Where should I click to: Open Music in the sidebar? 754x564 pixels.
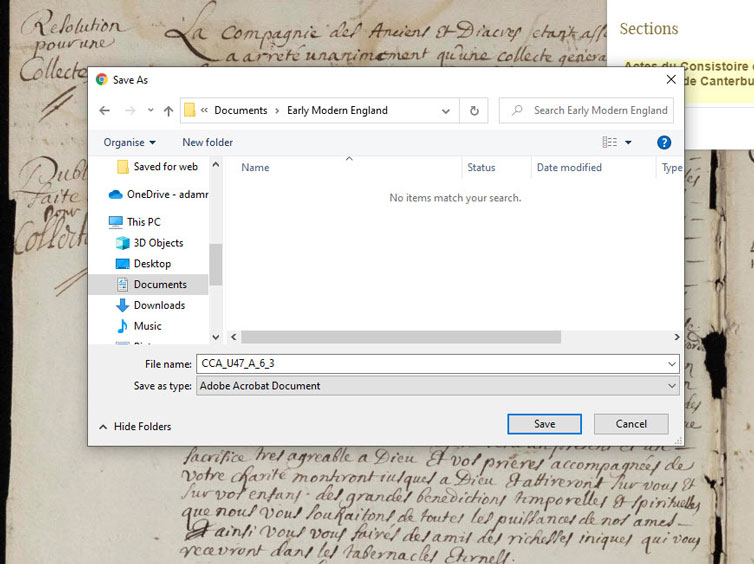[138, 326]
